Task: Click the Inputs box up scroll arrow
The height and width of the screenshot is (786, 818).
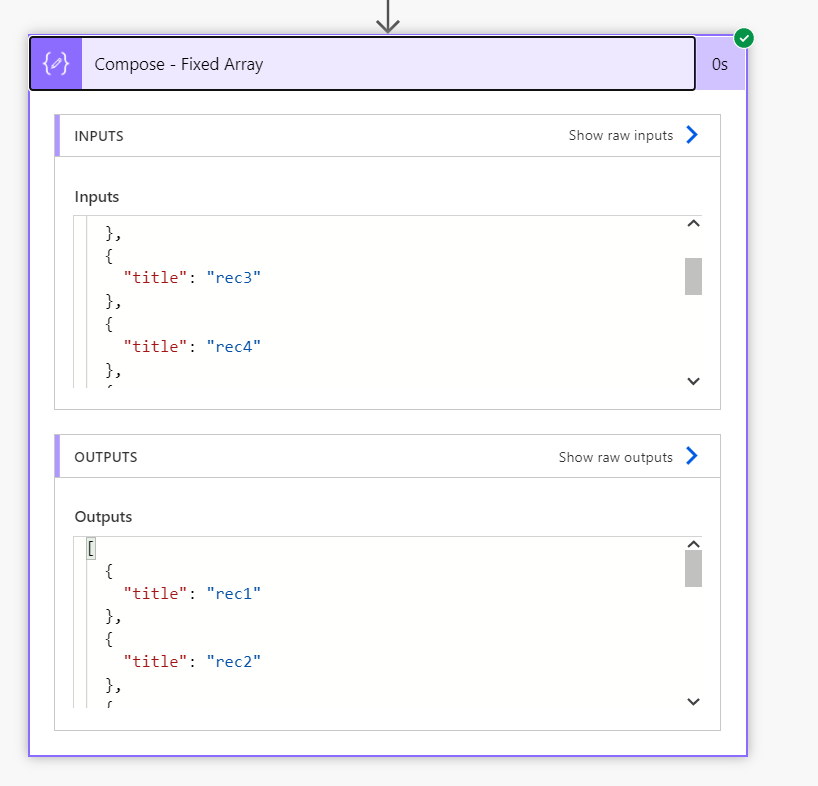Action: [693, 224]
